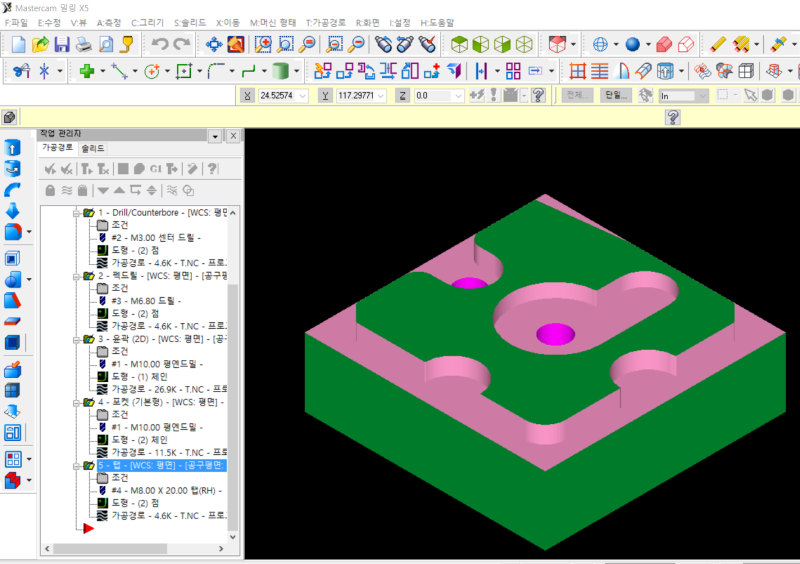
Task: Click the Print icon in toolbar
Action: (x=83, y=44)
